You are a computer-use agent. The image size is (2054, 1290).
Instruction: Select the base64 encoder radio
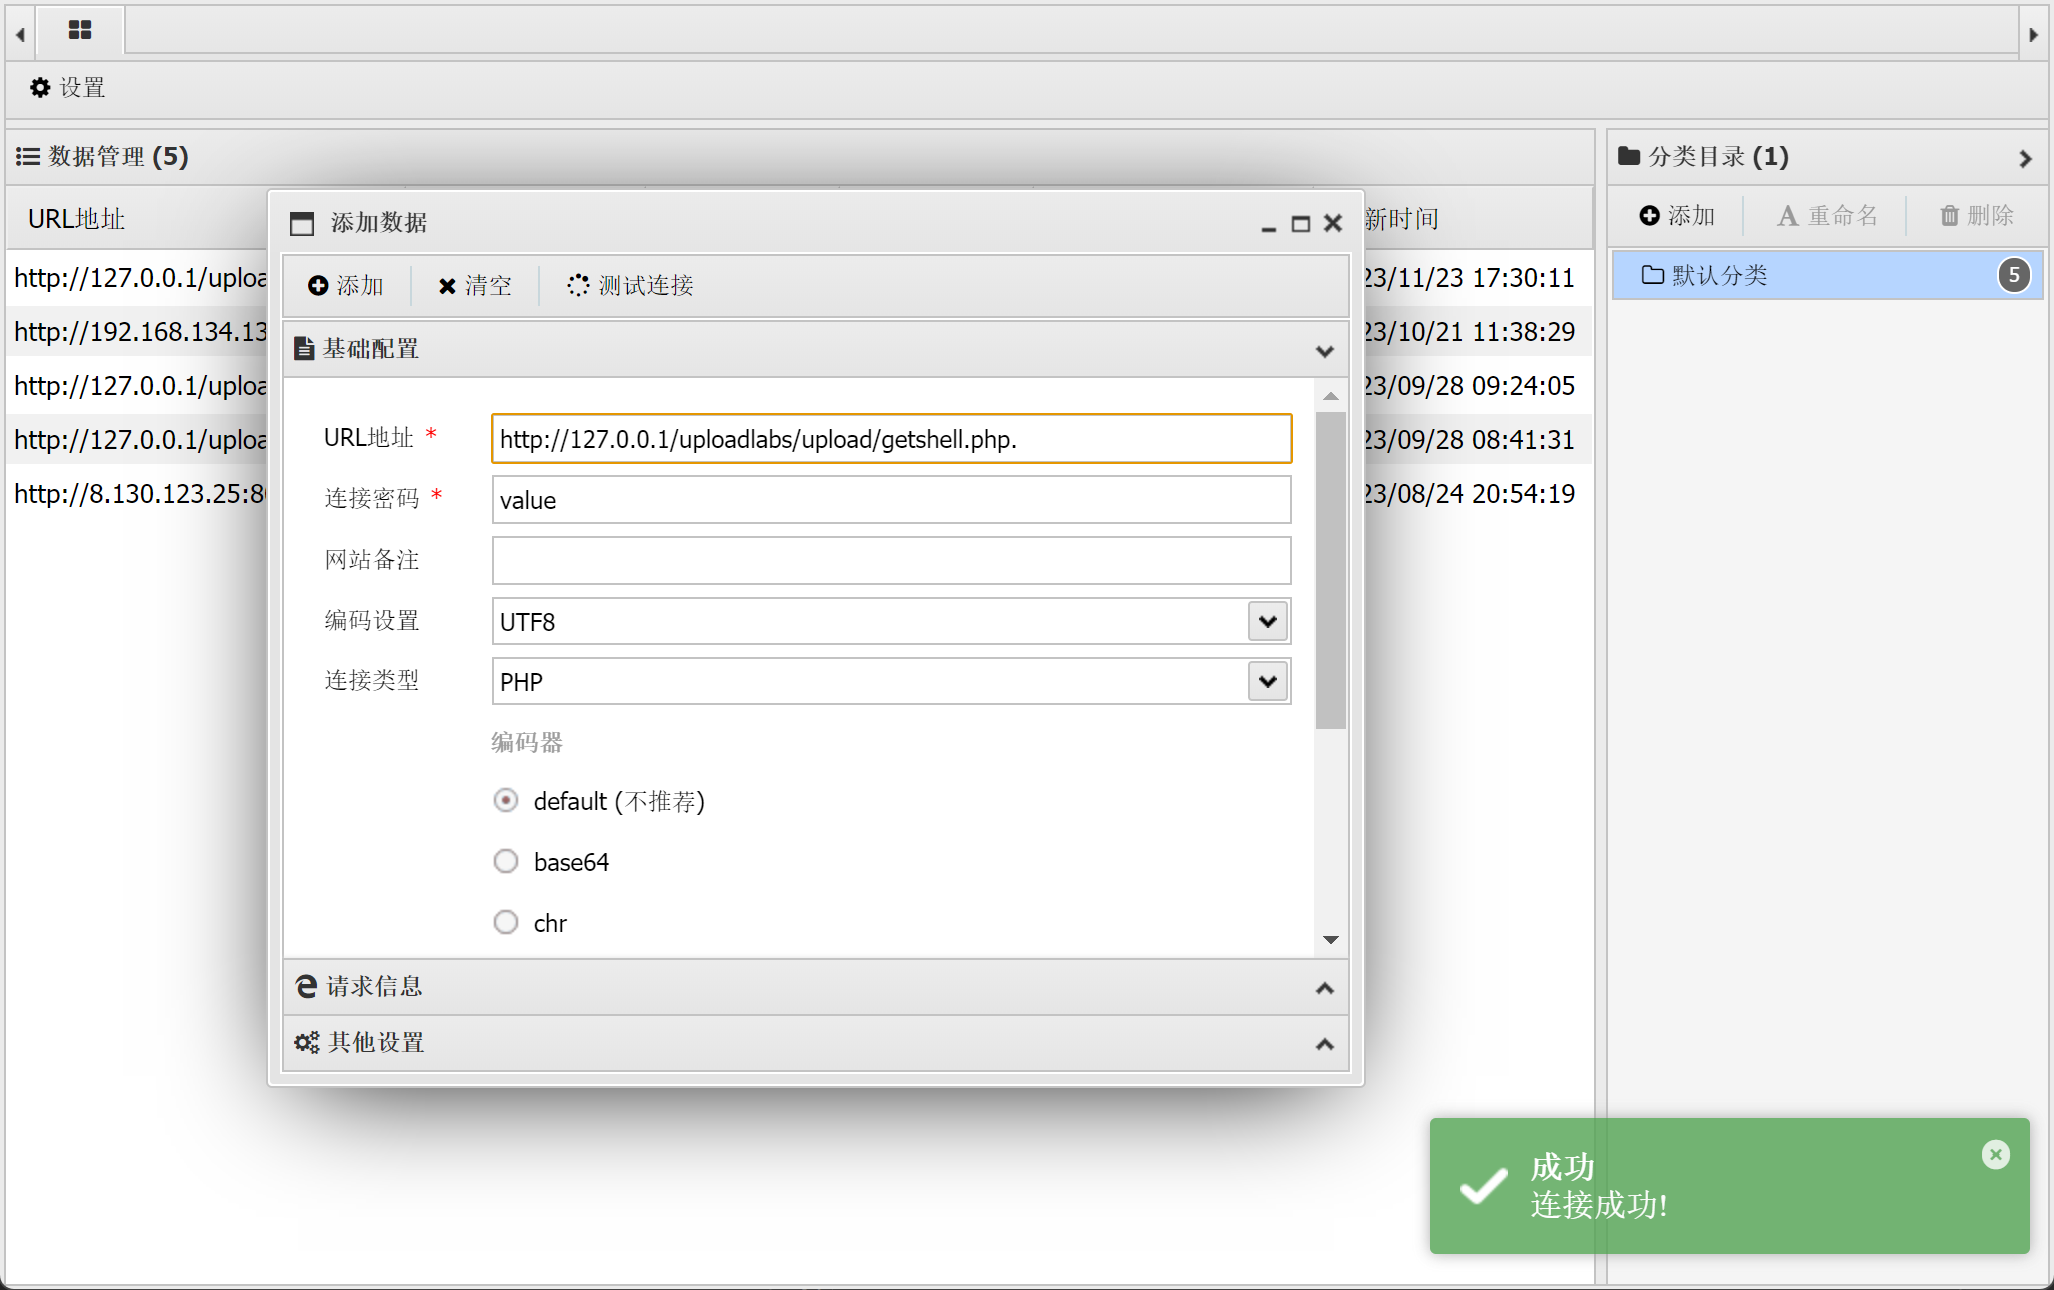click(506, 862)
